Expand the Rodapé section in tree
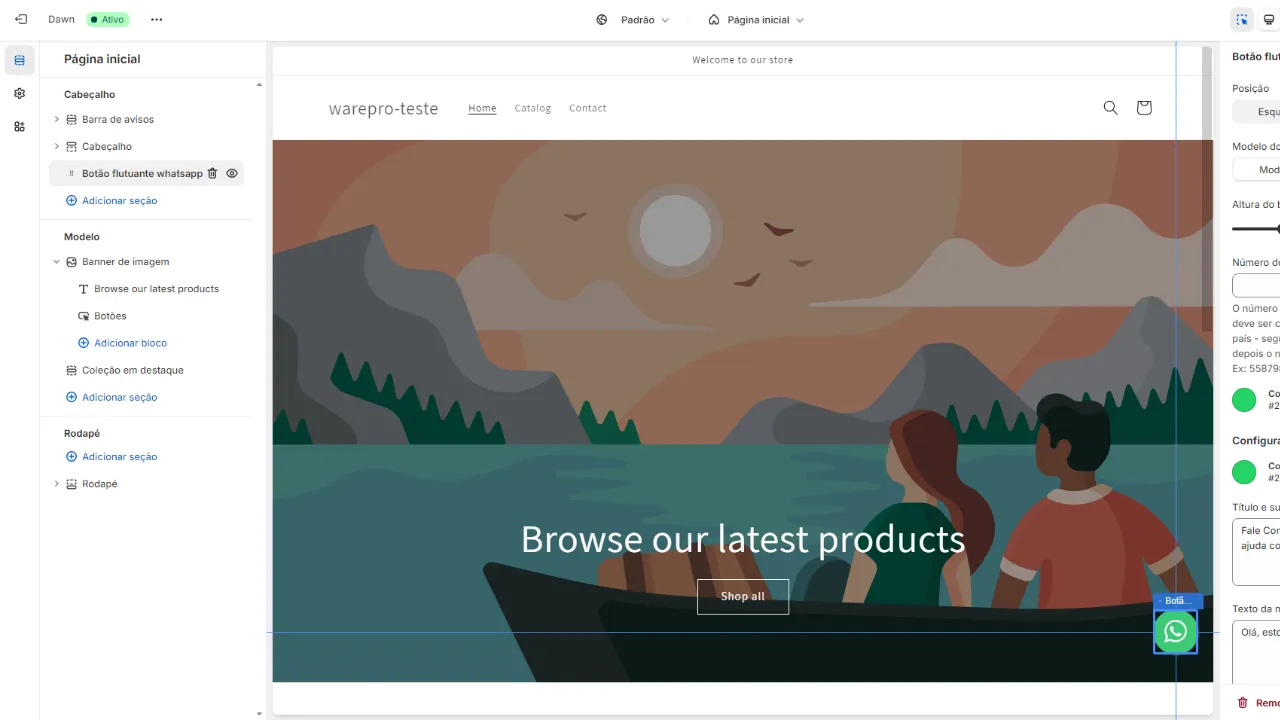This screenshot has width=1280, height=720. pyautogui.click(x=57, y=484)
